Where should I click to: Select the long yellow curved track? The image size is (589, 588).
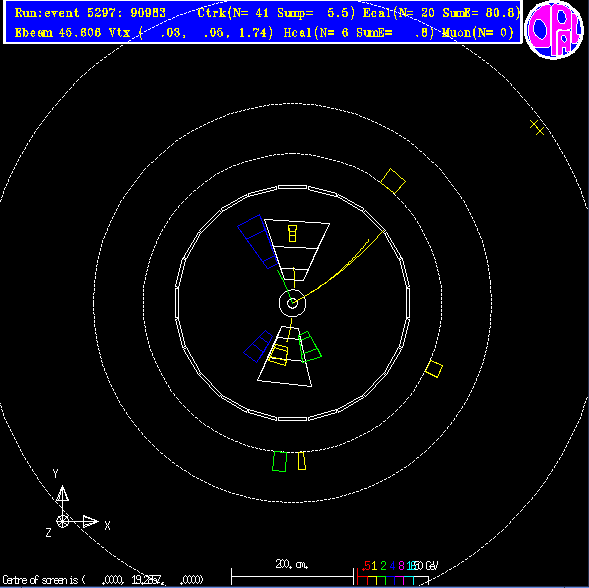click(338, 267)
